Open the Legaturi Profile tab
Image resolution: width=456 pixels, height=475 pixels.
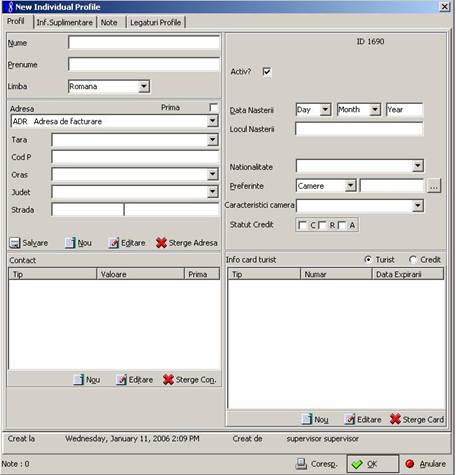156,23
